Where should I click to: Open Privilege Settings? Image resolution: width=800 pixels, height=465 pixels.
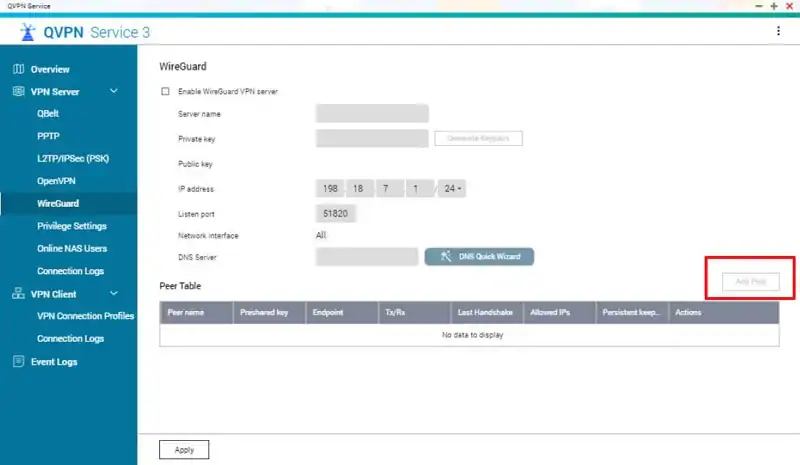72,226
